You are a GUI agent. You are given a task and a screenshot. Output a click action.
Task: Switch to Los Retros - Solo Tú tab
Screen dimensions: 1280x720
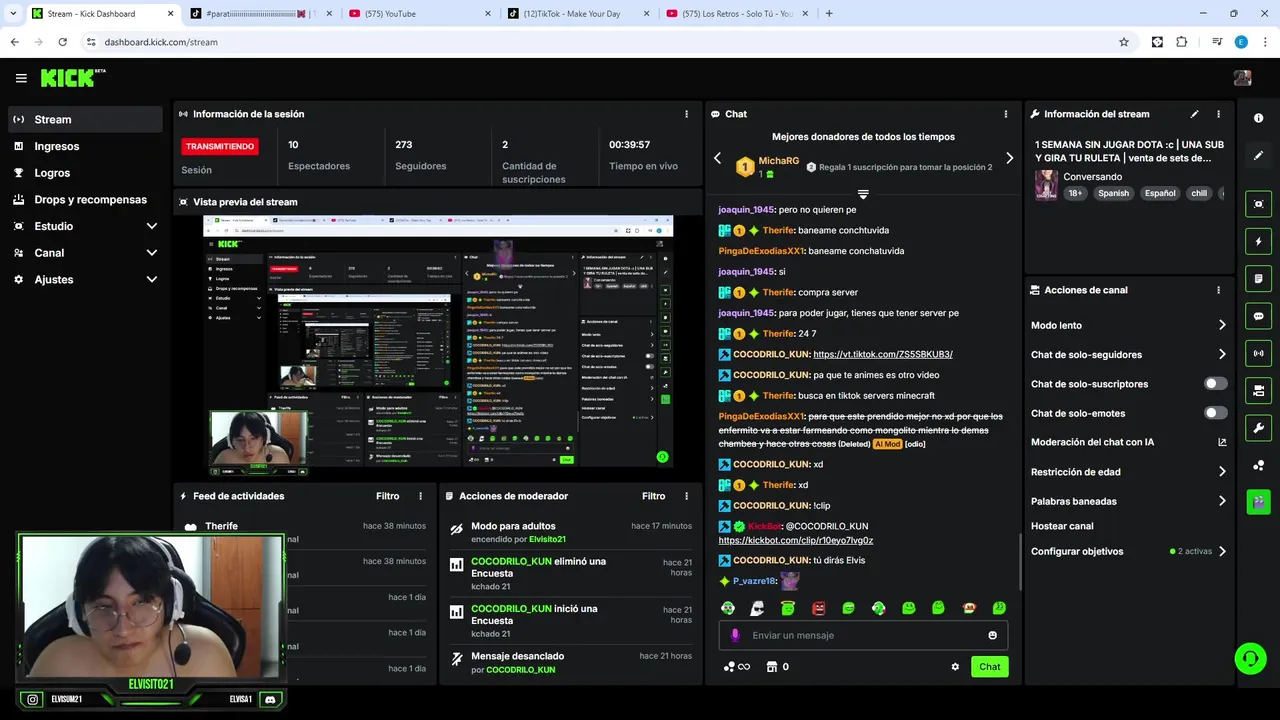click(735, 14)
